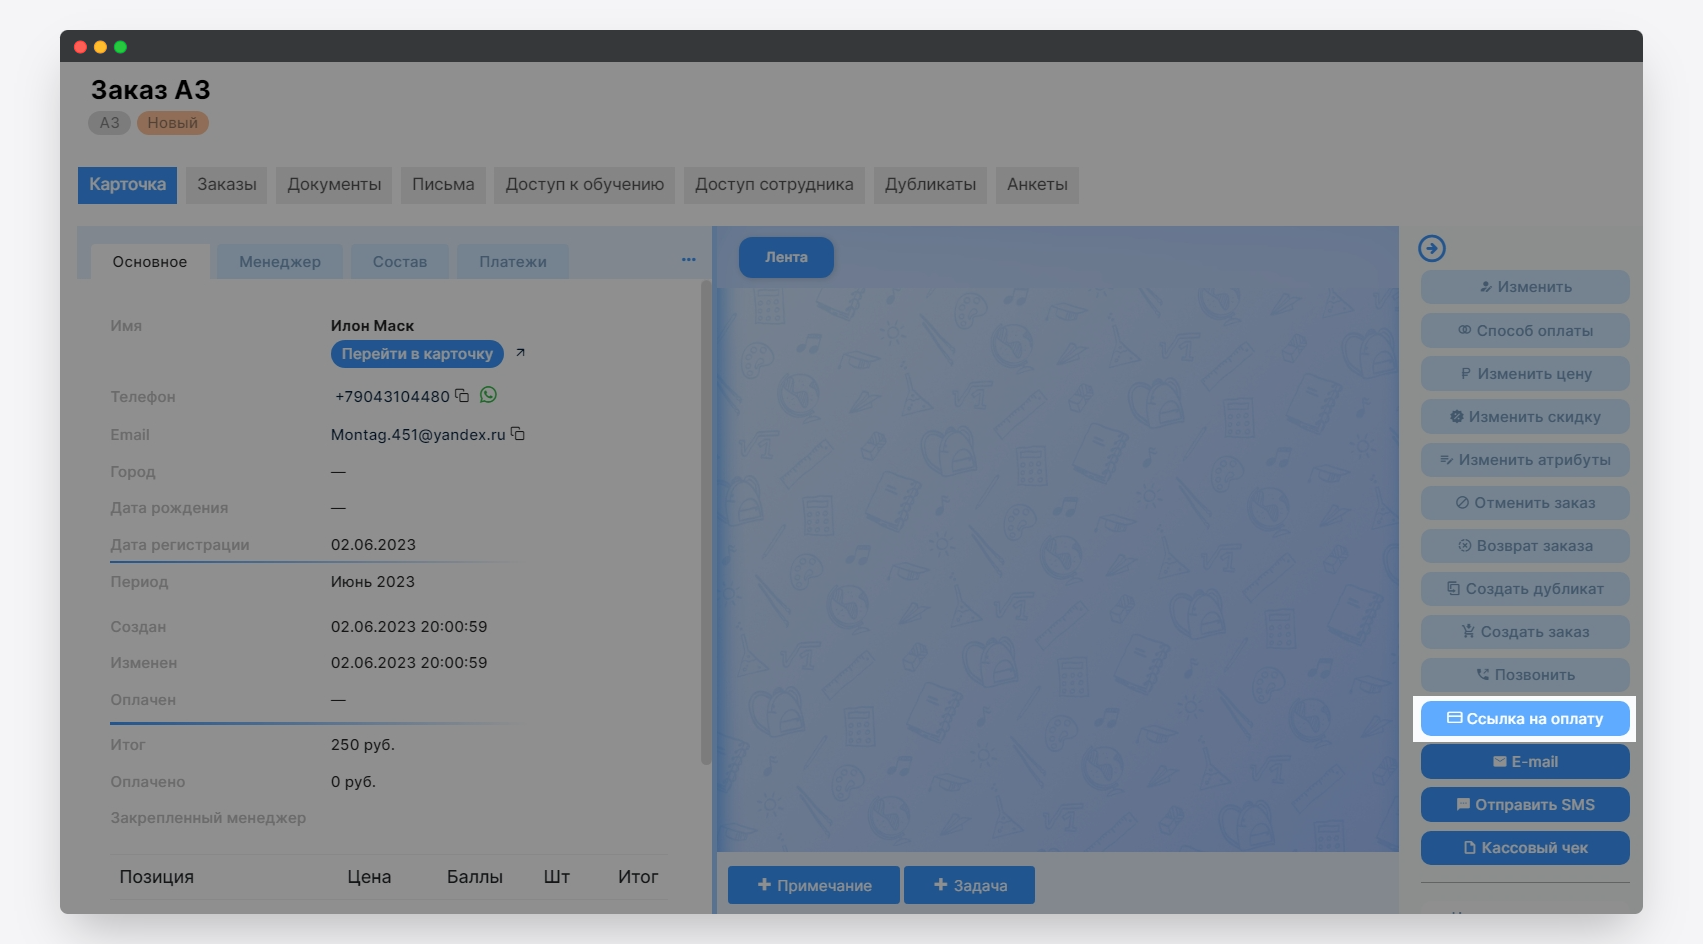Open WhatsApp chat via green icon

tap(488, 395)
